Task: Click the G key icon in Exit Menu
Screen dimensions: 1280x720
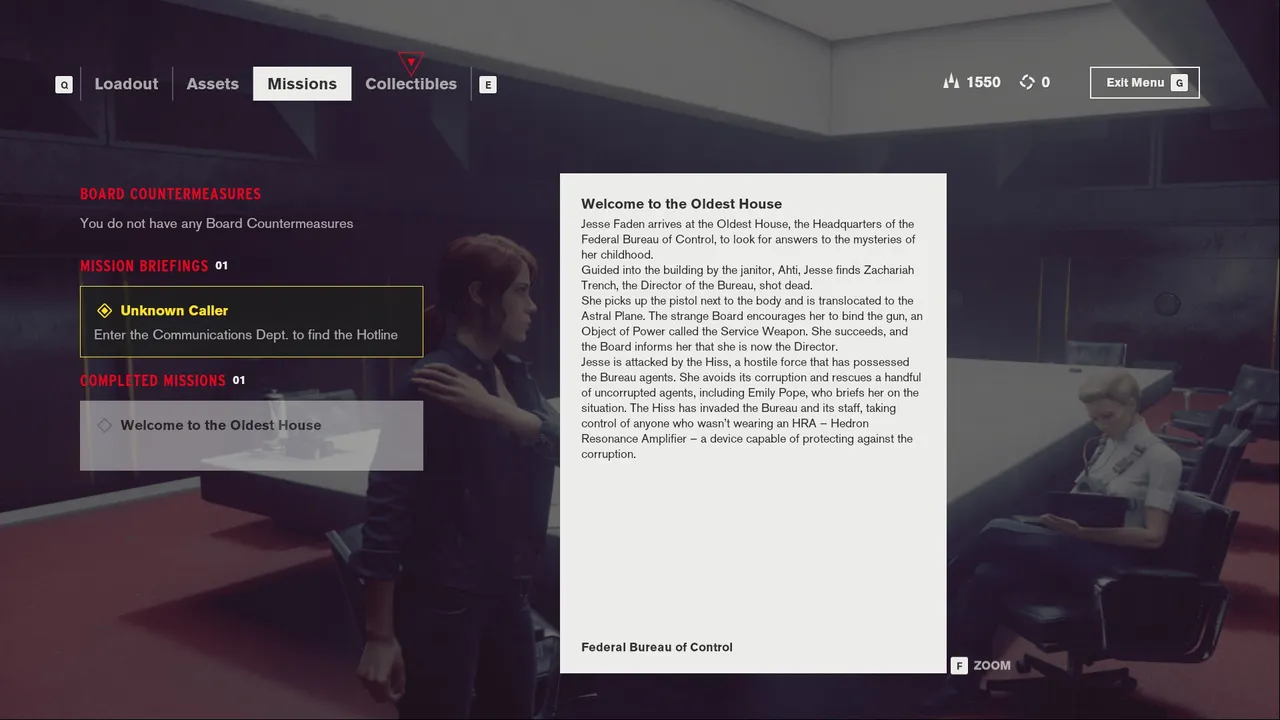Action: (1179, 83)
